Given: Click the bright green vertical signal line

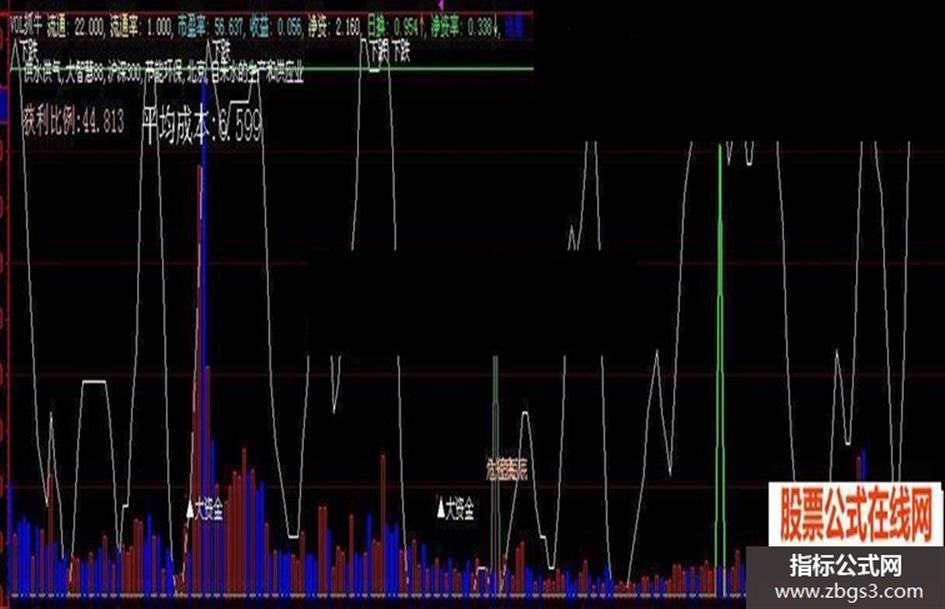Looking at the screenshot, I should (x=720, y=371).
